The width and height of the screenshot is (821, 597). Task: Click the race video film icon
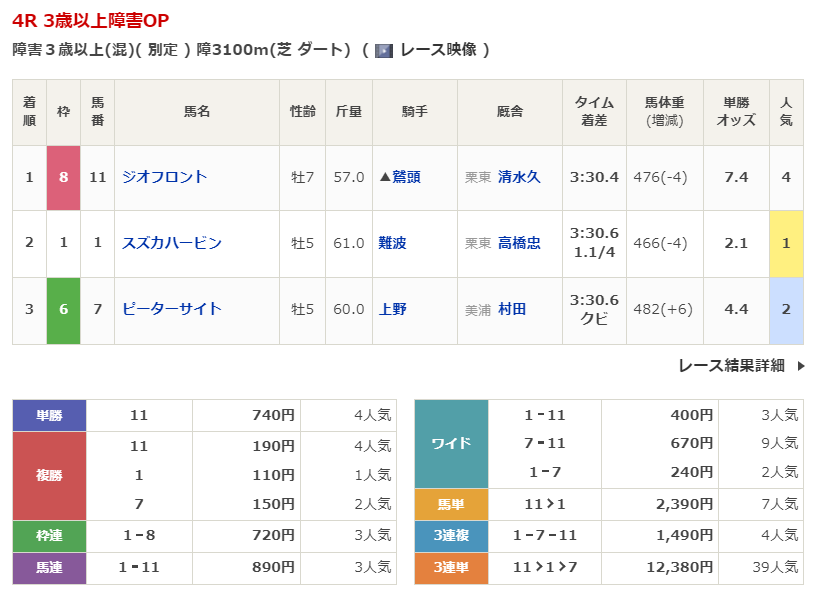384,50
